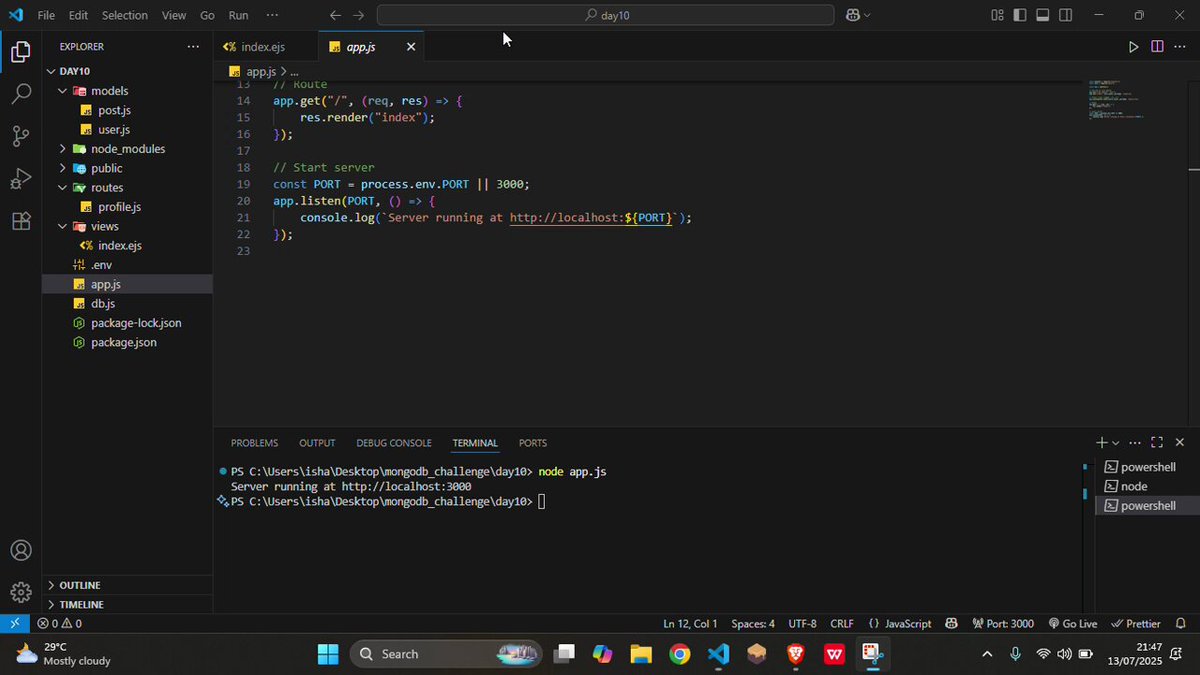The height and width of the screenshot is (675, 1200).
Task: Switch to the PORTS panel tab
Action: (x=533, y=443)
